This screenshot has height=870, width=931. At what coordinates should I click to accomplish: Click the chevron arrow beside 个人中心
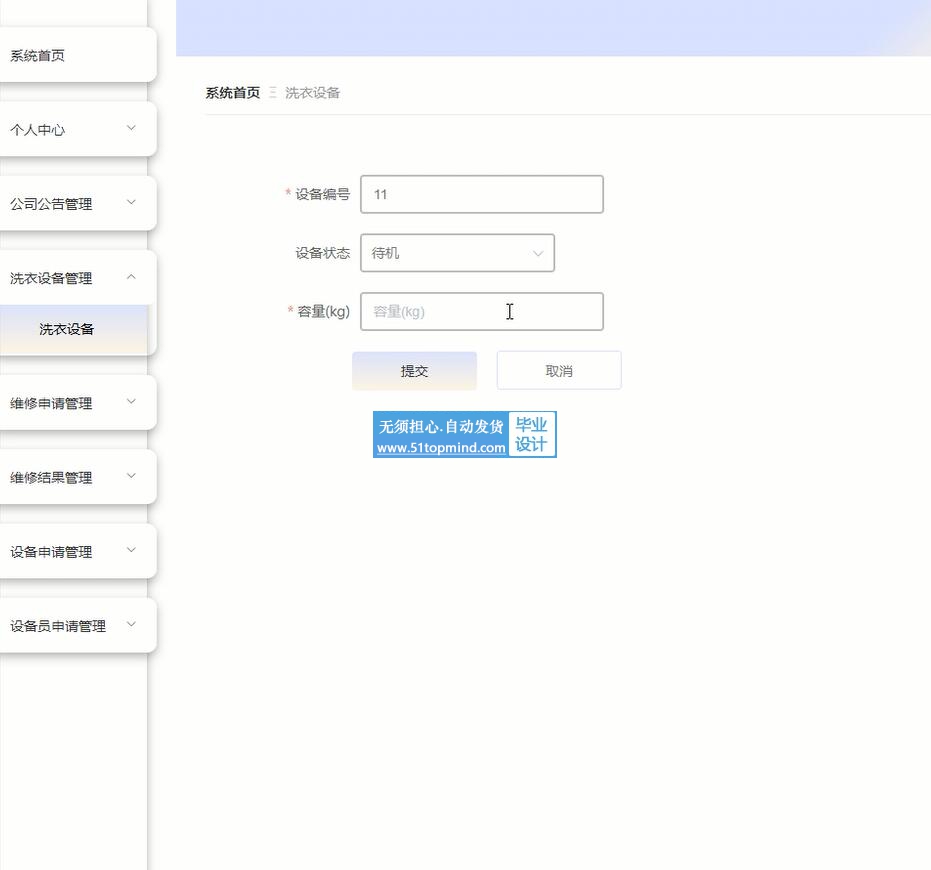point(131,128)
